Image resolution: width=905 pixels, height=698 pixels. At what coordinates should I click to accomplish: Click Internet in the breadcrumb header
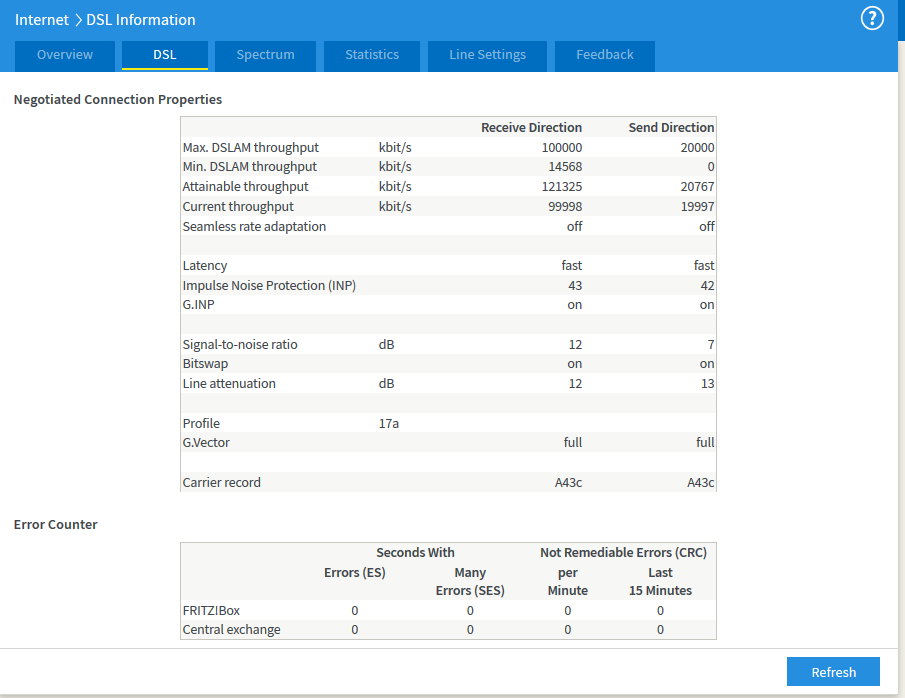point(42,20)
